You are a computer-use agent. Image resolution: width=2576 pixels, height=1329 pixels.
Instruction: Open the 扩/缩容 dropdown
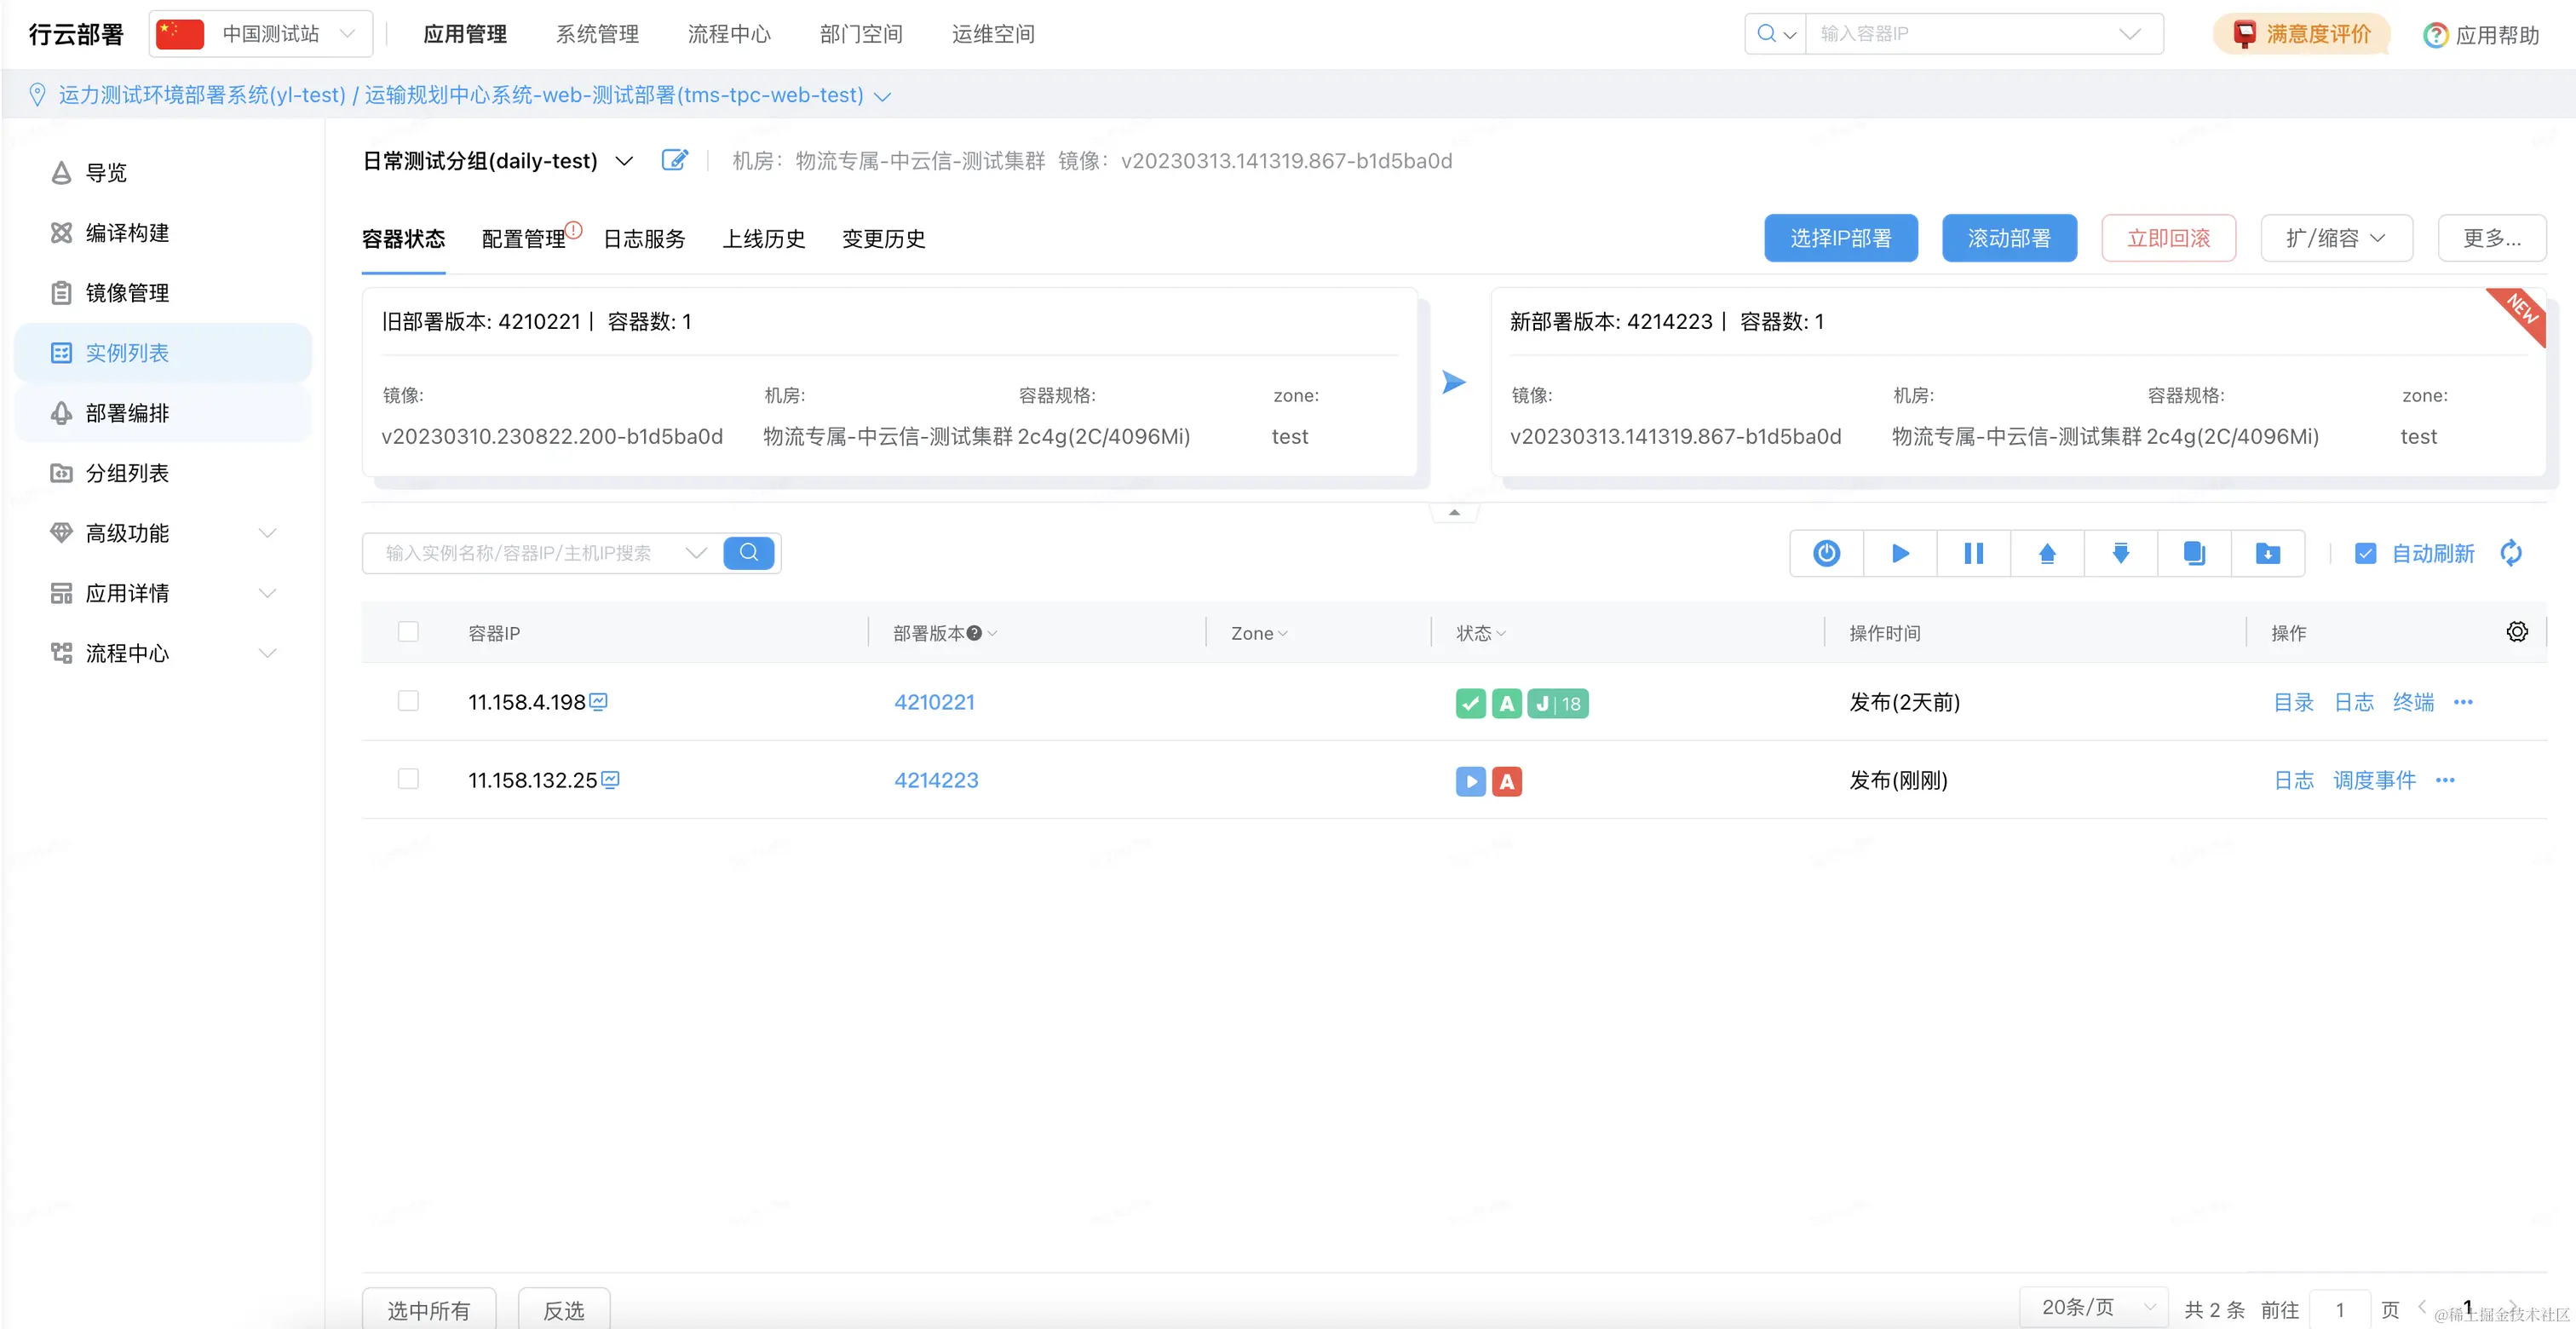[x=2336, y=238]
